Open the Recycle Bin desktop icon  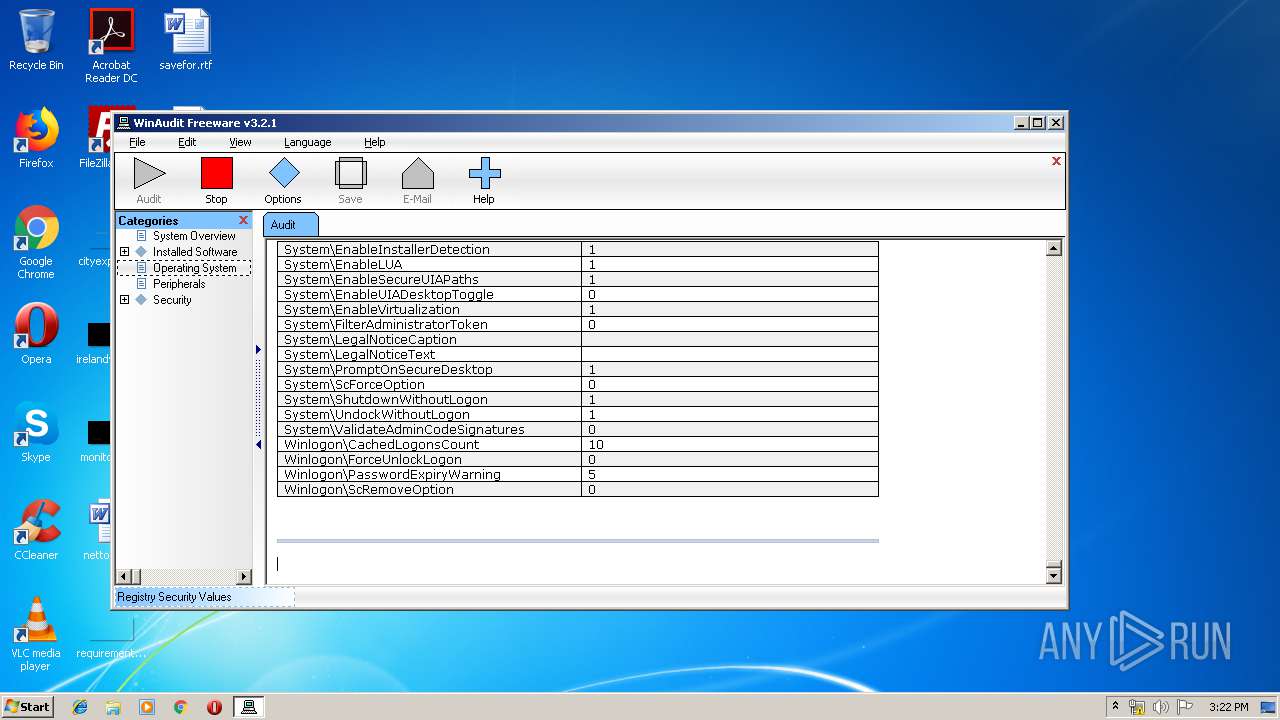point(36,40)
